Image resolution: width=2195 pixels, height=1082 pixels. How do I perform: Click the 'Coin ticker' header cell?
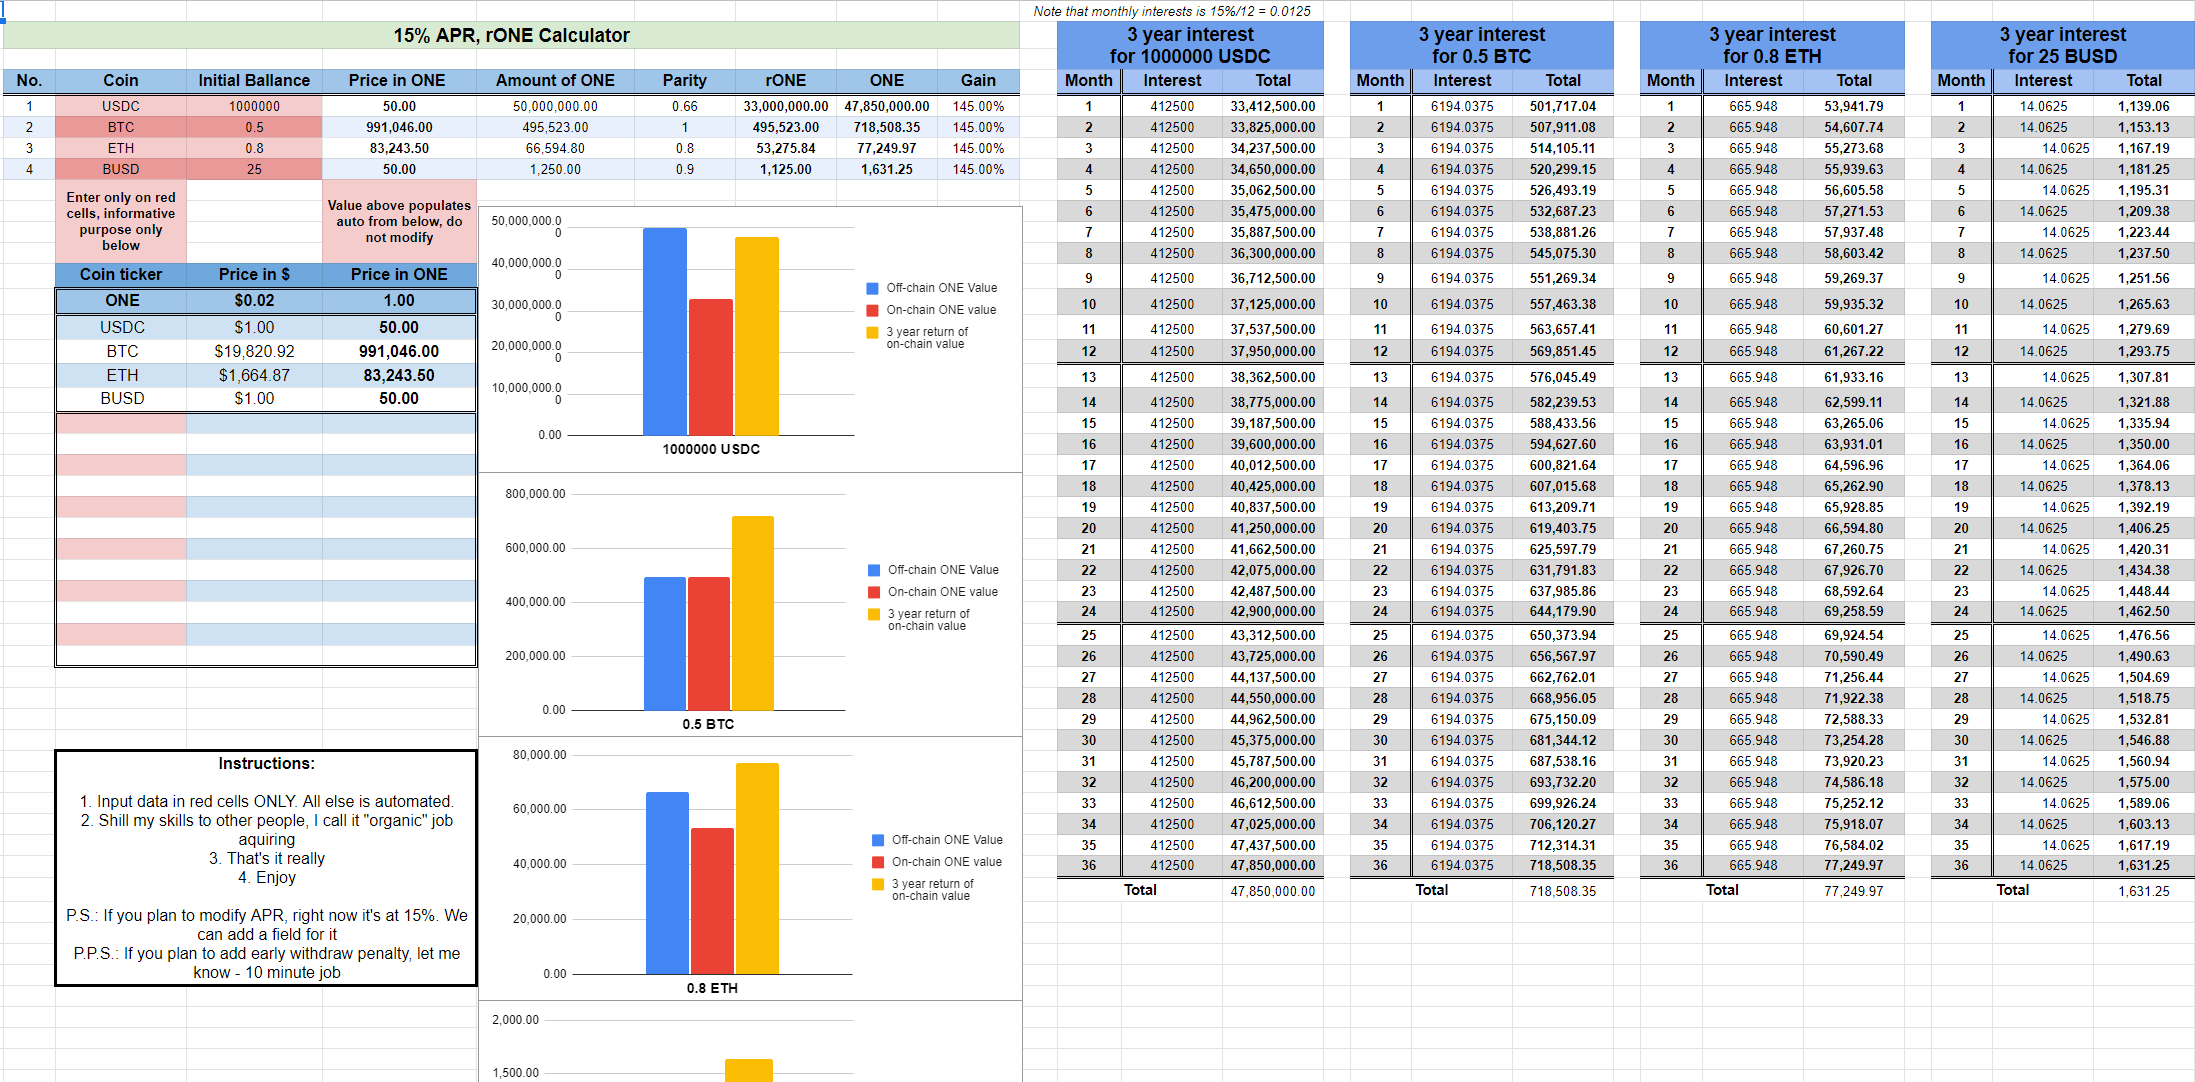[121, 274]
